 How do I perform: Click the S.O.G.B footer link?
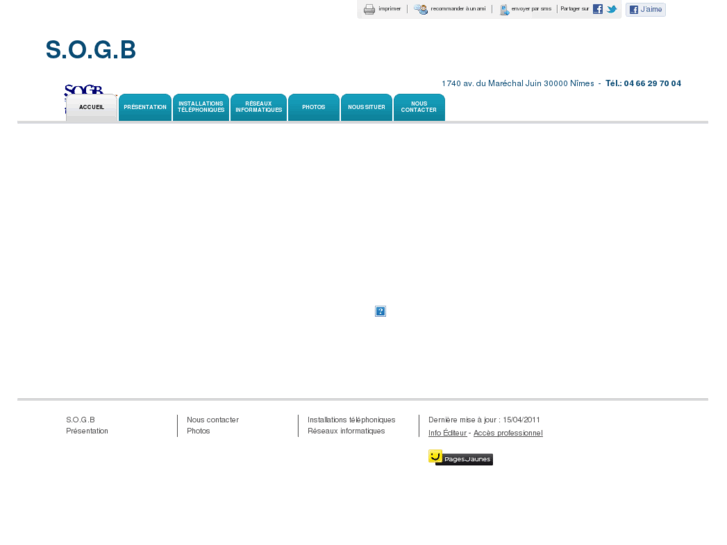[80, 420]
